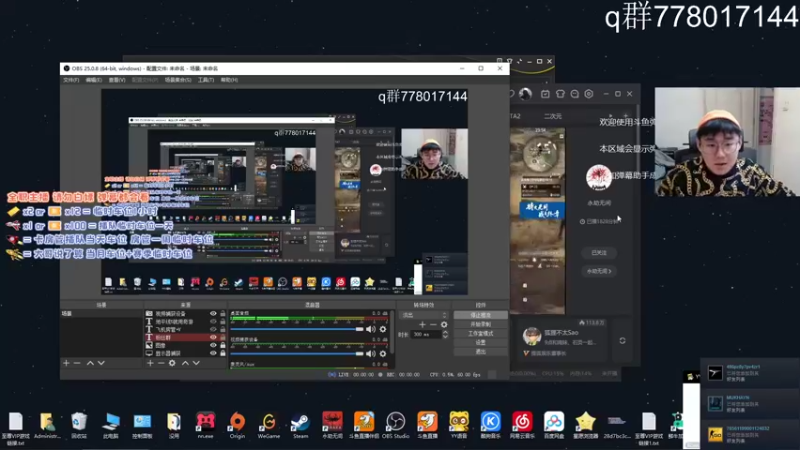
Task: Adjust video capture device volume slider
Action: (x=297, y=354)
